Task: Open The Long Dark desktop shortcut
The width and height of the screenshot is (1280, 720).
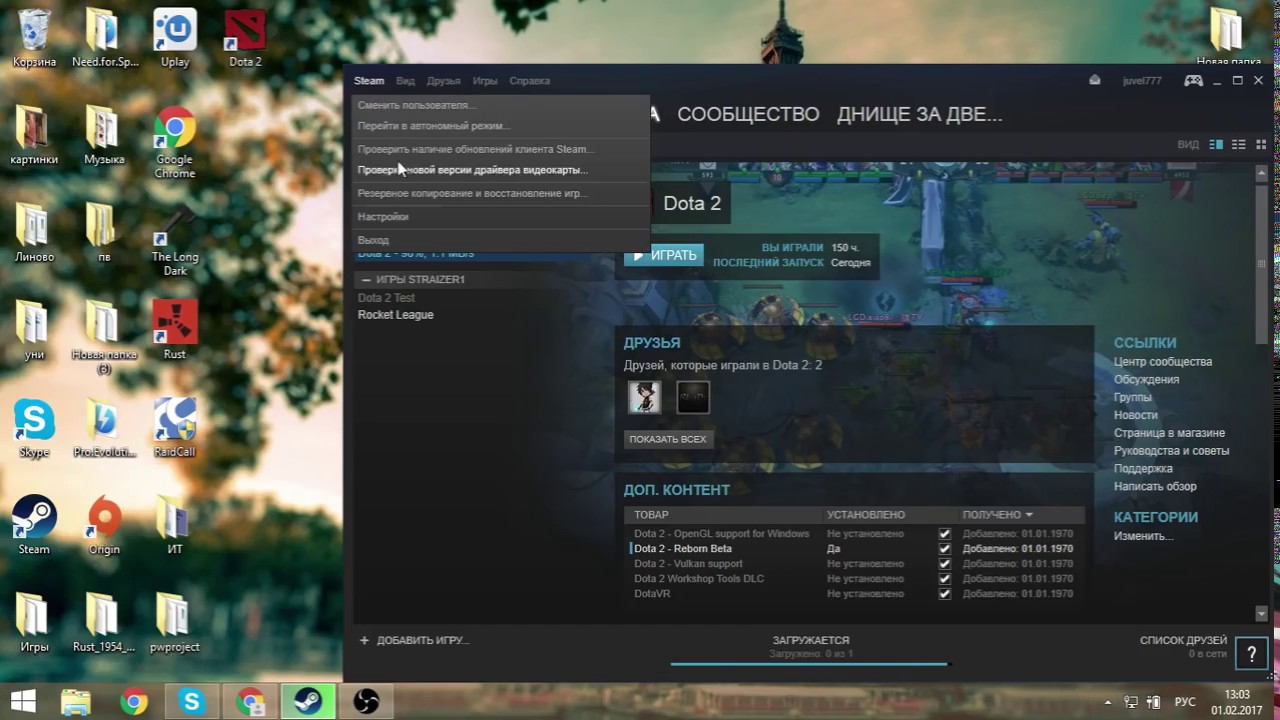Action: point(174,240)
